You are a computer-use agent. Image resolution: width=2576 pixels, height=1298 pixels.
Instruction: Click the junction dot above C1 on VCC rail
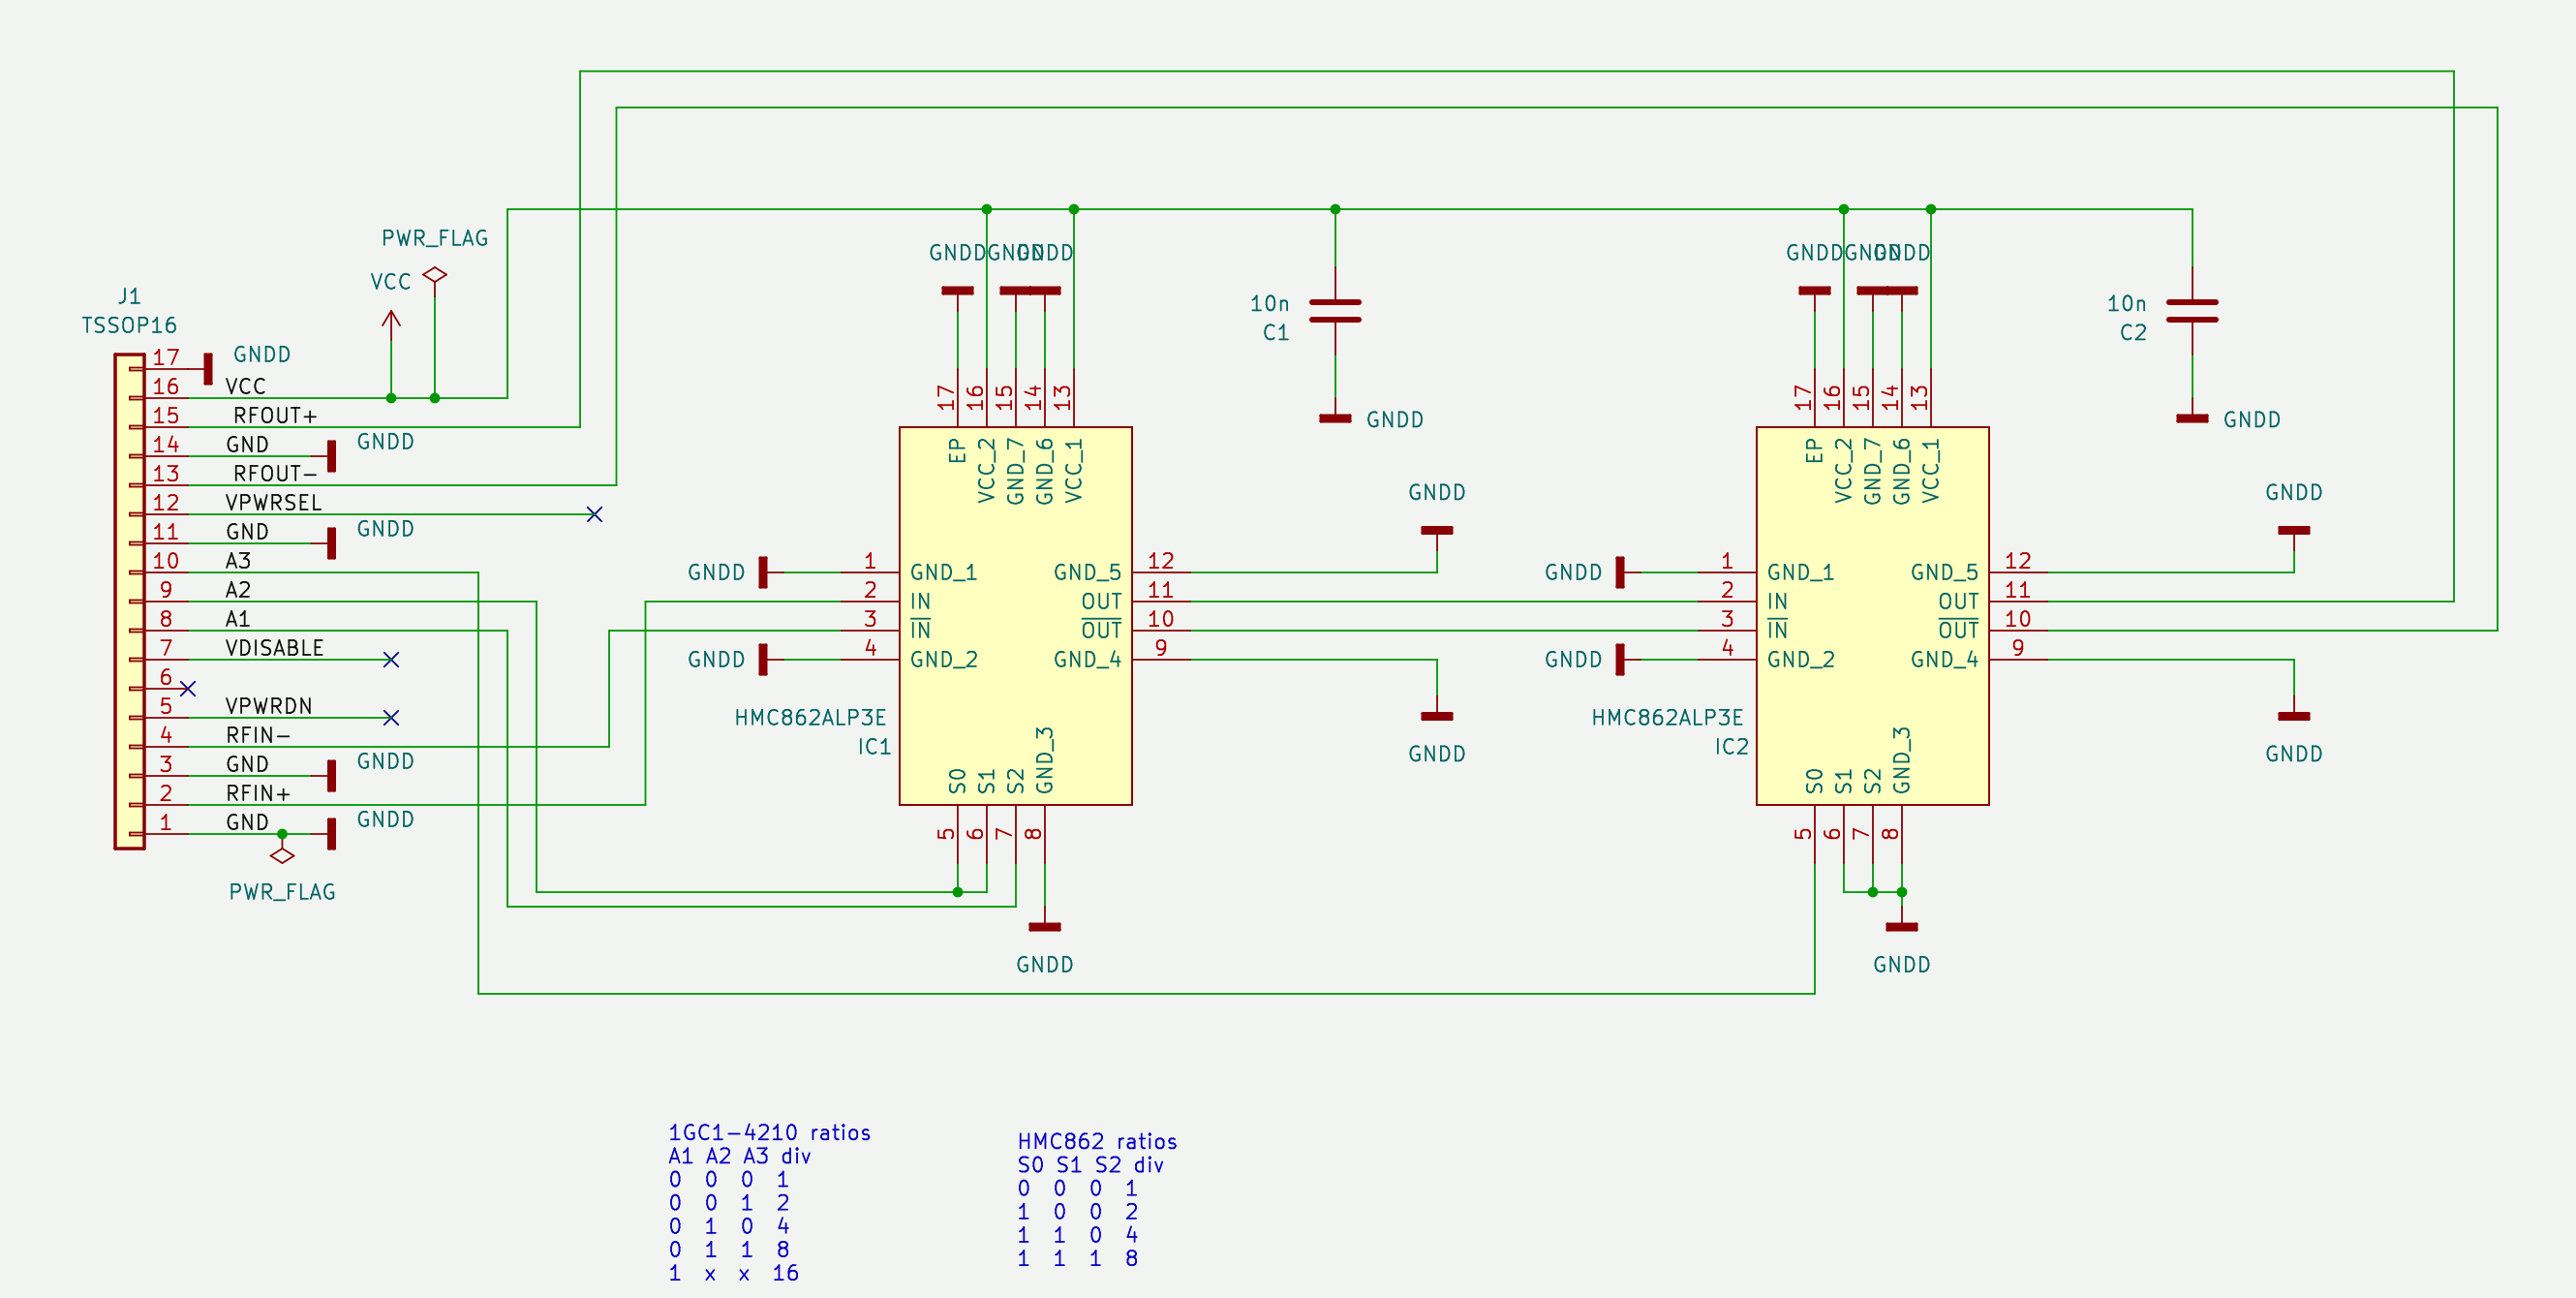tap(1335, 209)
